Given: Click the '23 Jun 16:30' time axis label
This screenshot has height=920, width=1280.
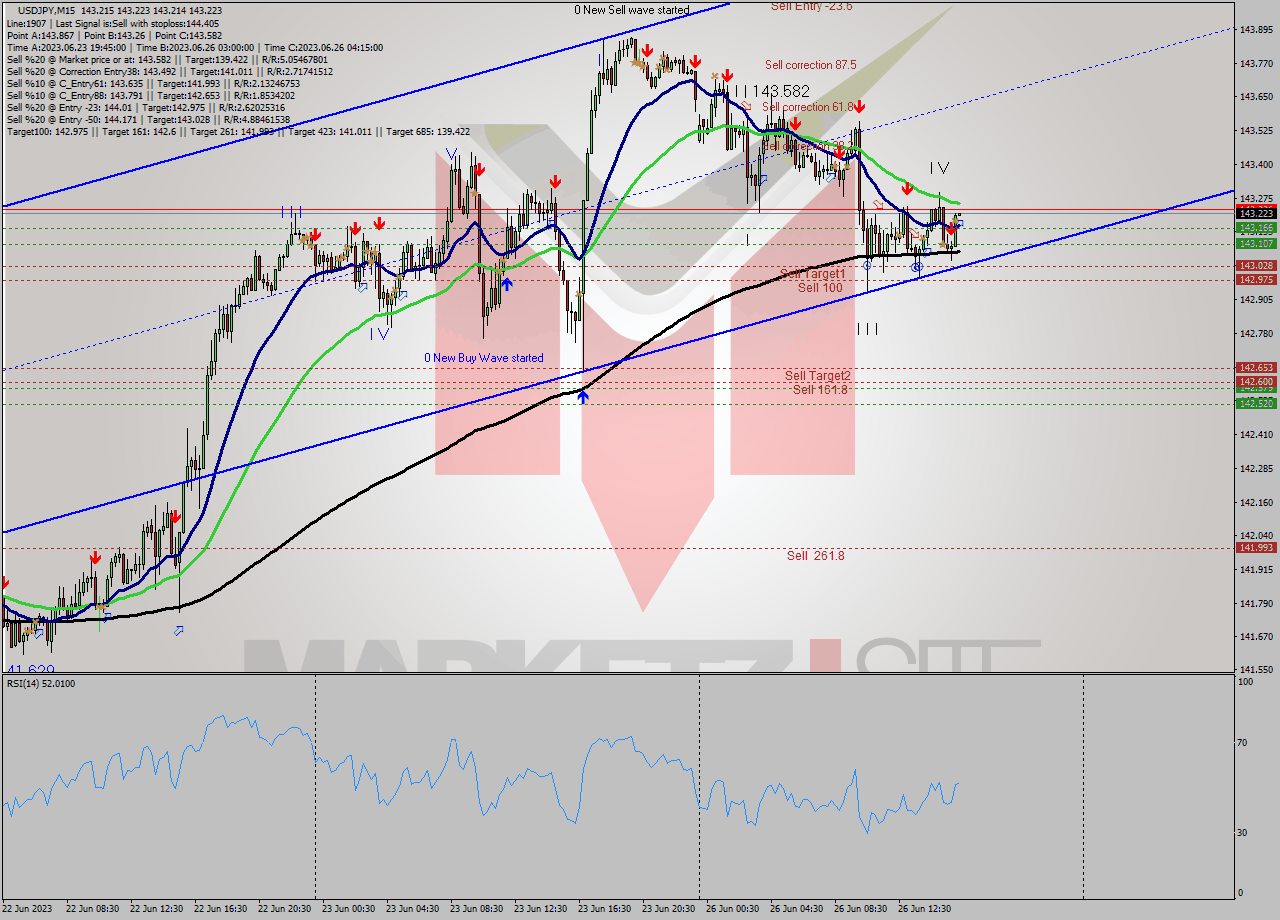Looking at the screenshot, I should [x=604, y=909].
